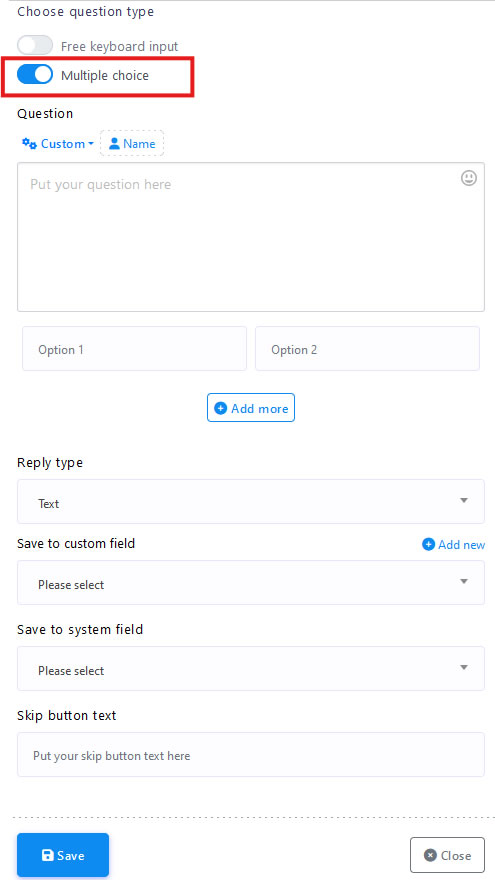Click the Add new custom field link
Image resolution: width=495 pixels, height=880 pixels.
pos(453,544)
